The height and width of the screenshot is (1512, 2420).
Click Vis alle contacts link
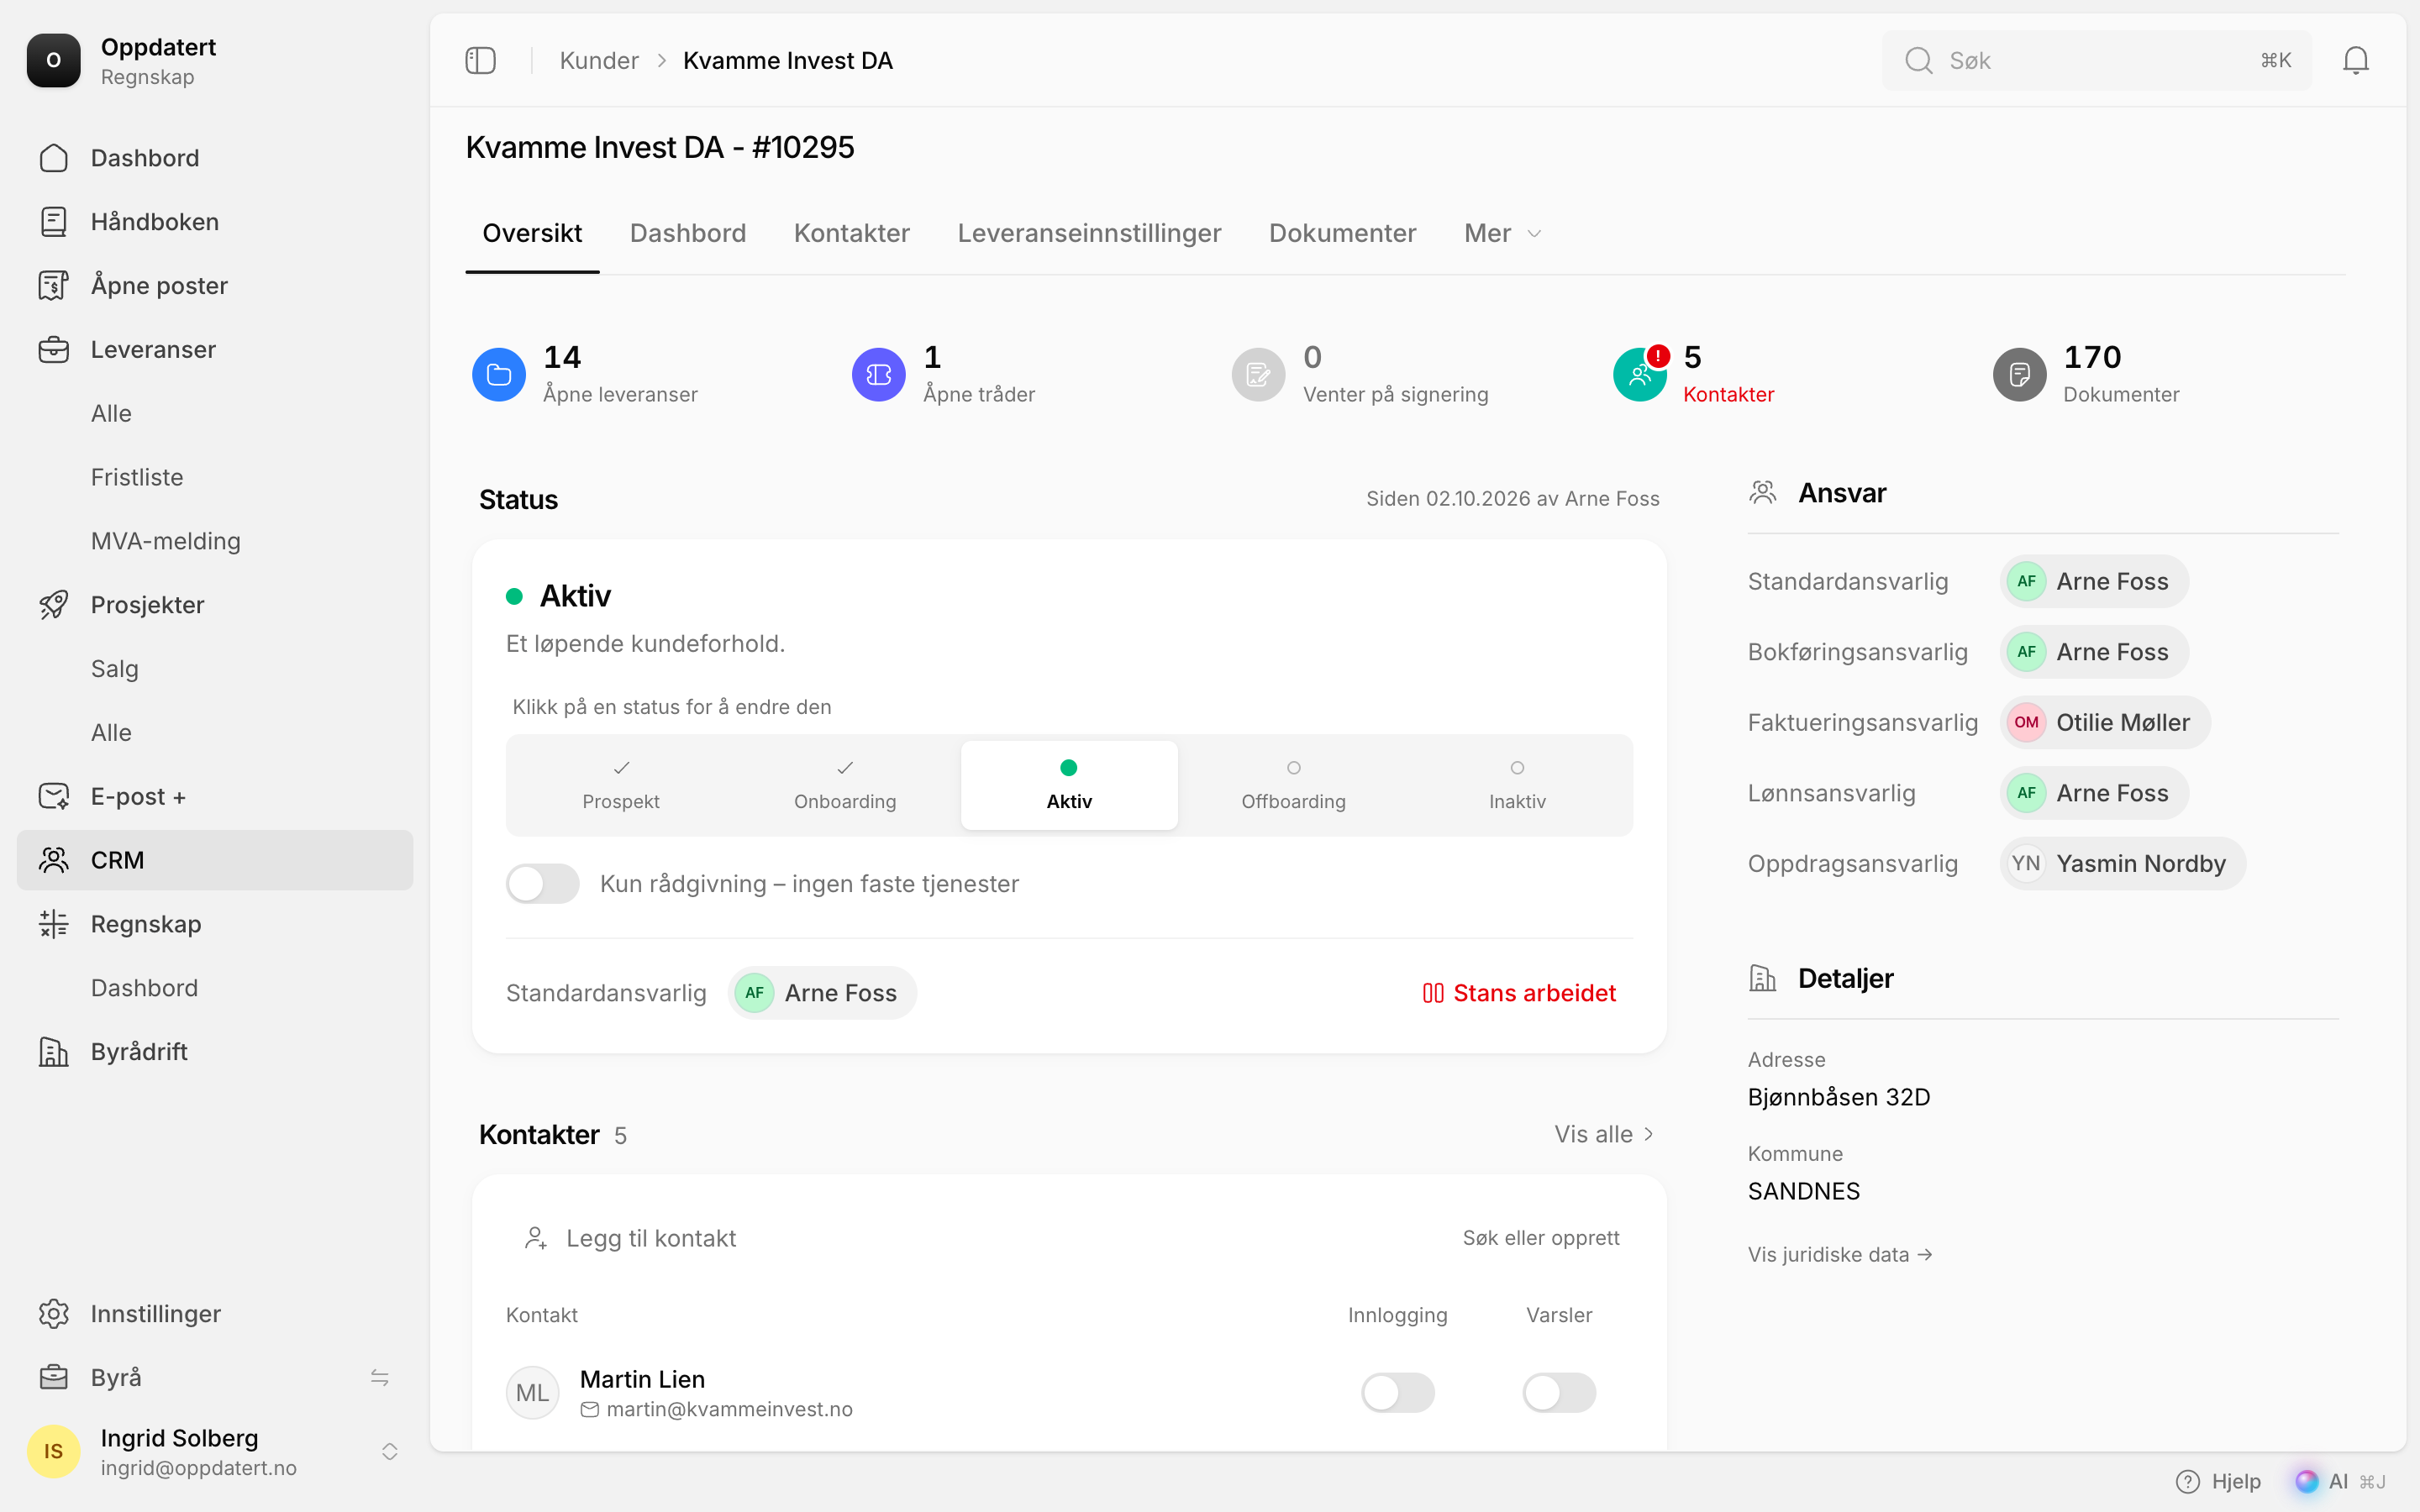1604,1134
